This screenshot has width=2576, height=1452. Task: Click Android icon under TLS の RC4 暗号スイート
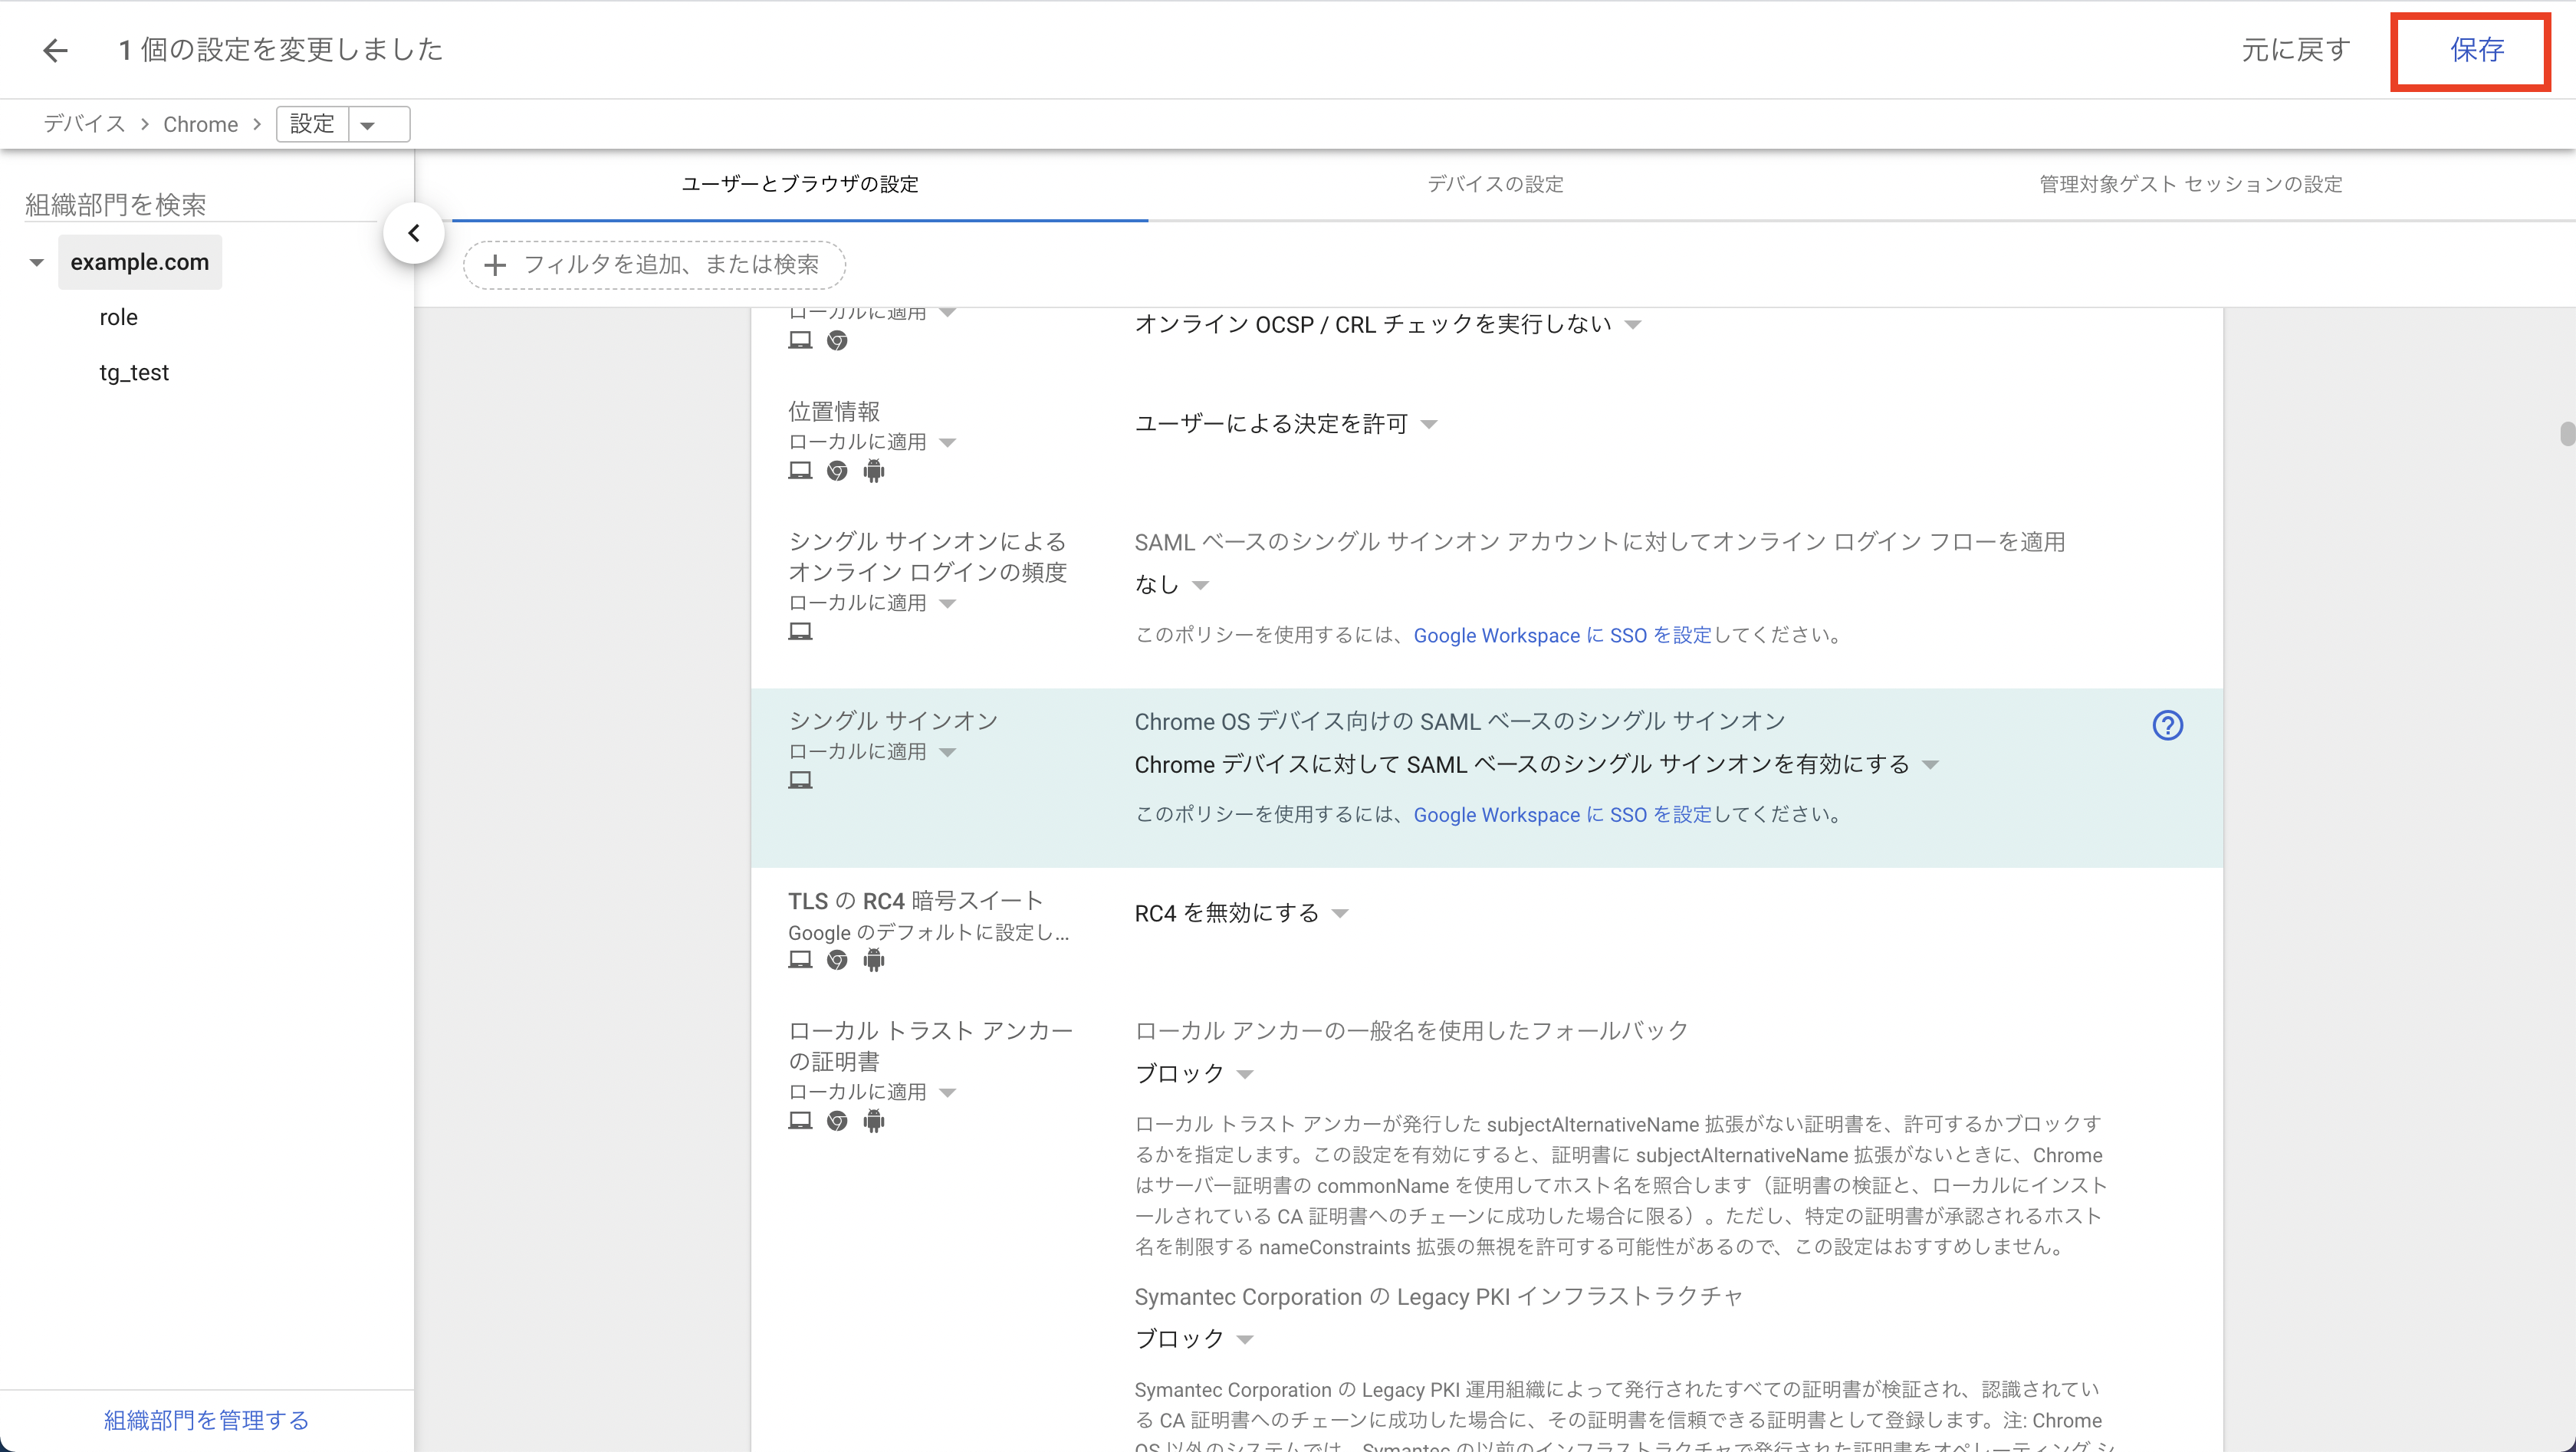[x=874, y=960]
